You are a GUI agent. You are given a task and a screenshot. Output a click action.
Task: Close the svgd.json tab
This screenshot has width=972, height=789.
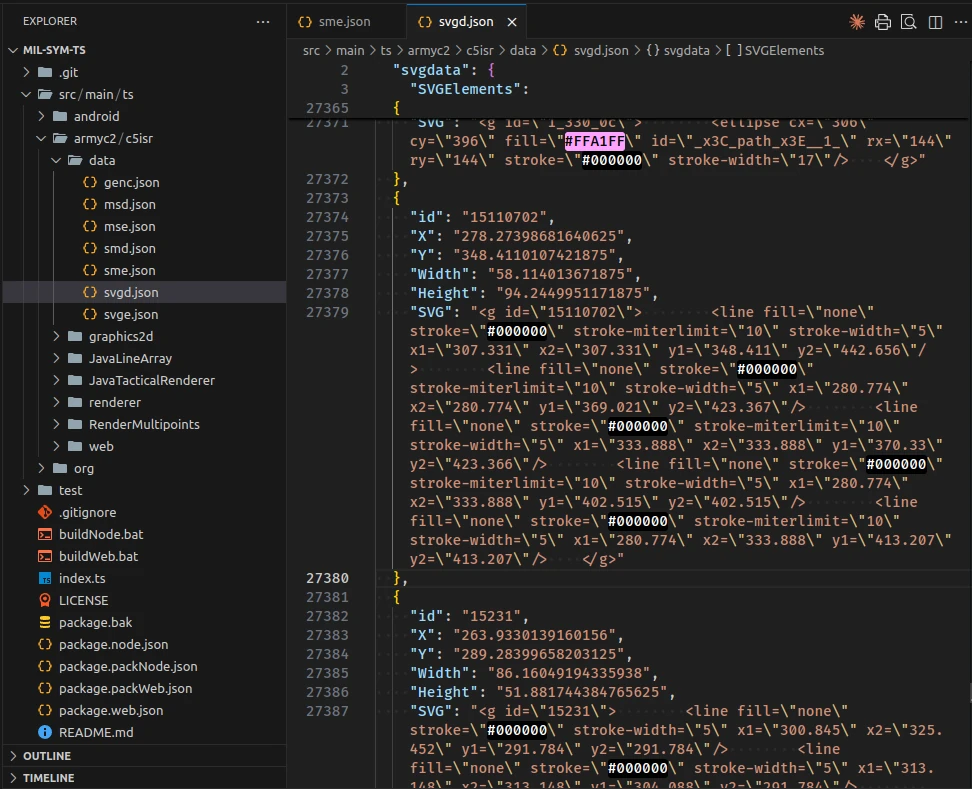coord(512,21)
